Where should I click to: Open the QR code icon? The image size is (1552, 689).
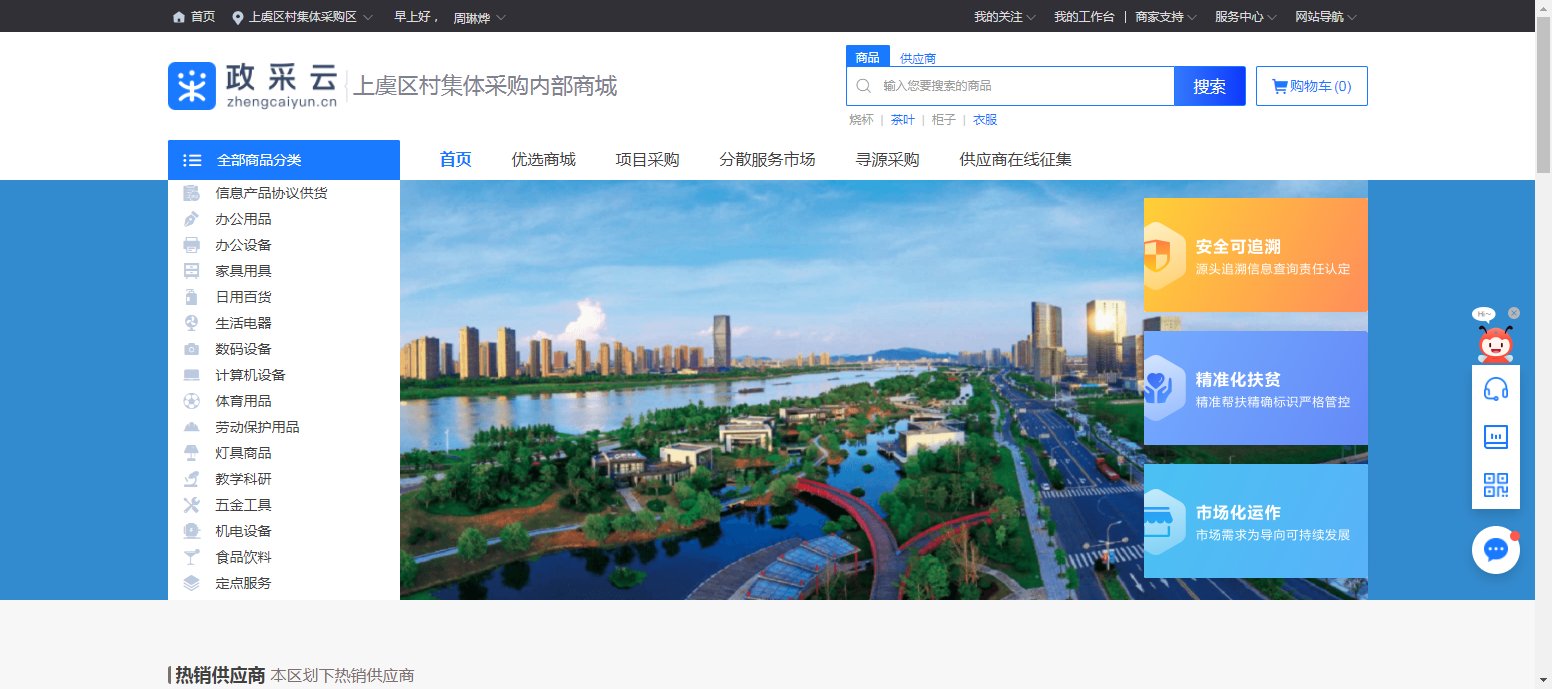[x=1496, y=485]
